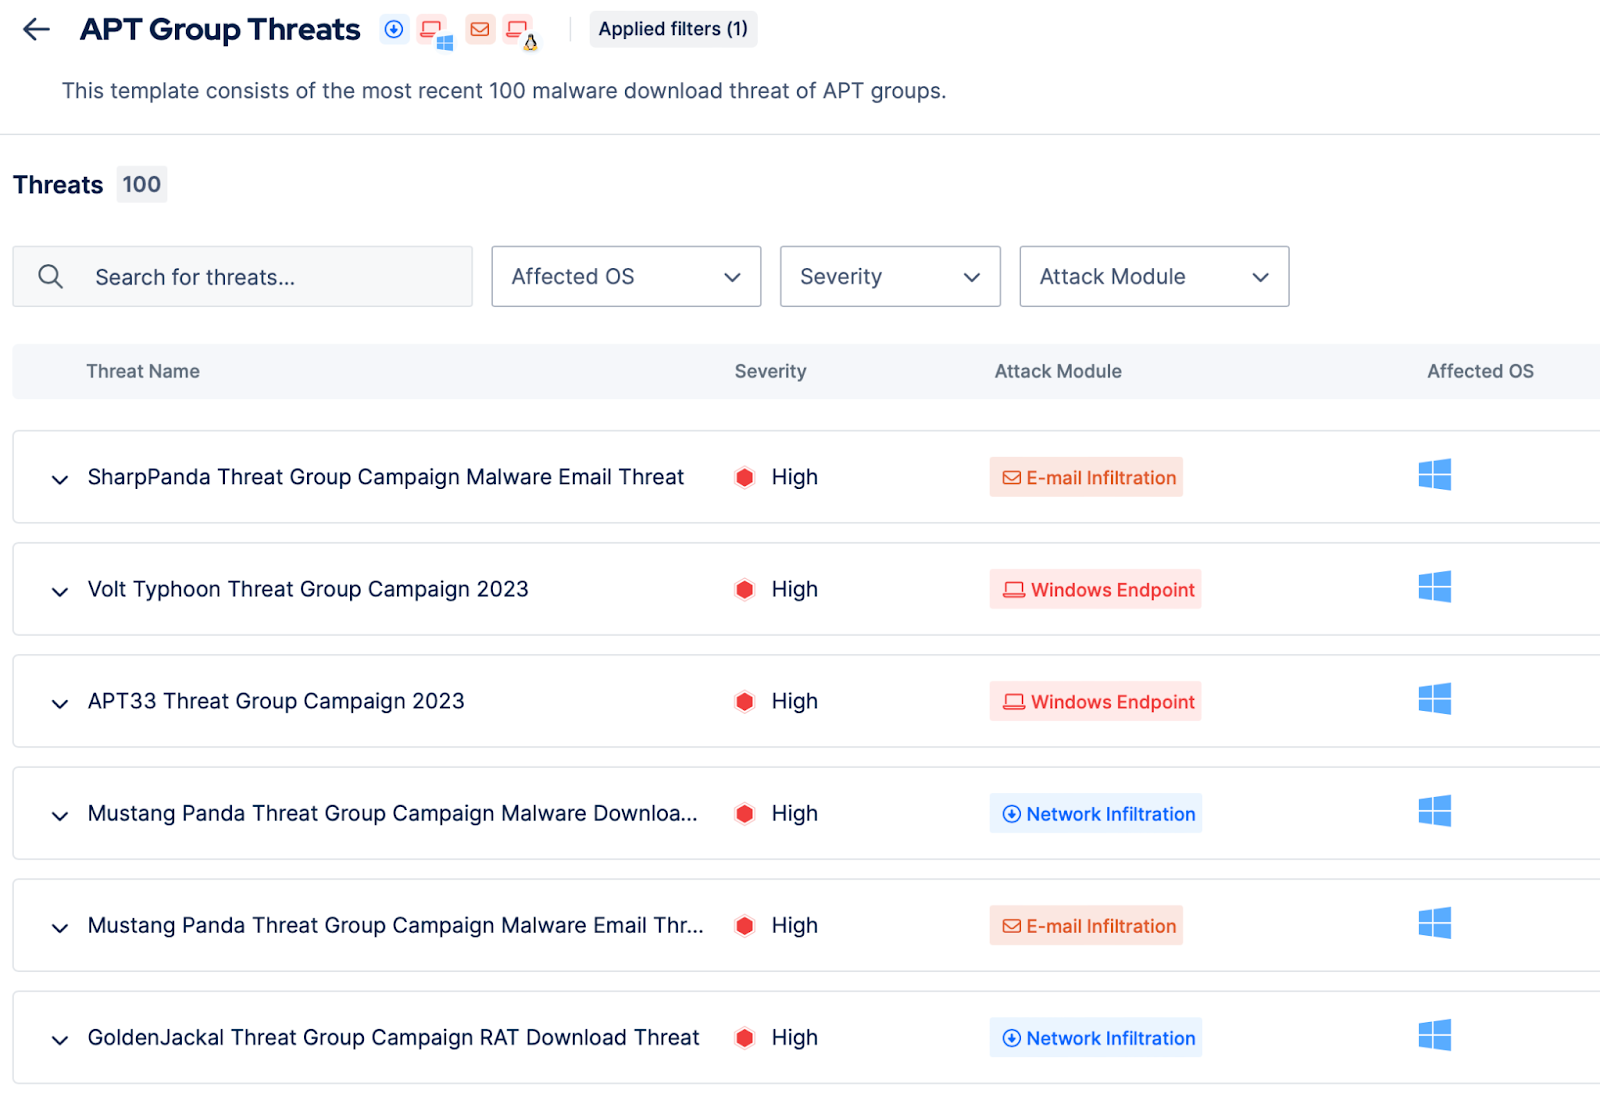The width and height of the screenshot is (1600, 1093).
Task: Focus the Search for threats field
Action: click(x=242, y=276)
